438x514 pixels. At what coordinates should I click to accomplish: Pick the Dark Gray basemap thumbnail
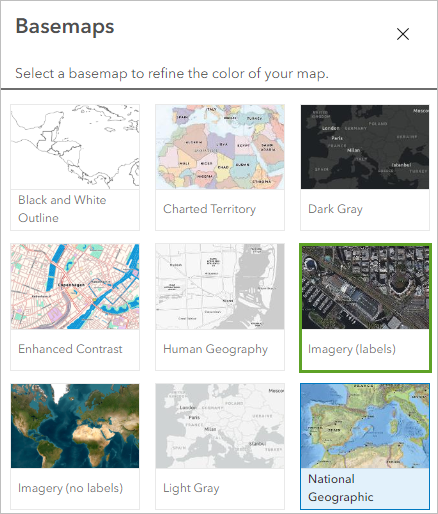[x=365, y=147]
